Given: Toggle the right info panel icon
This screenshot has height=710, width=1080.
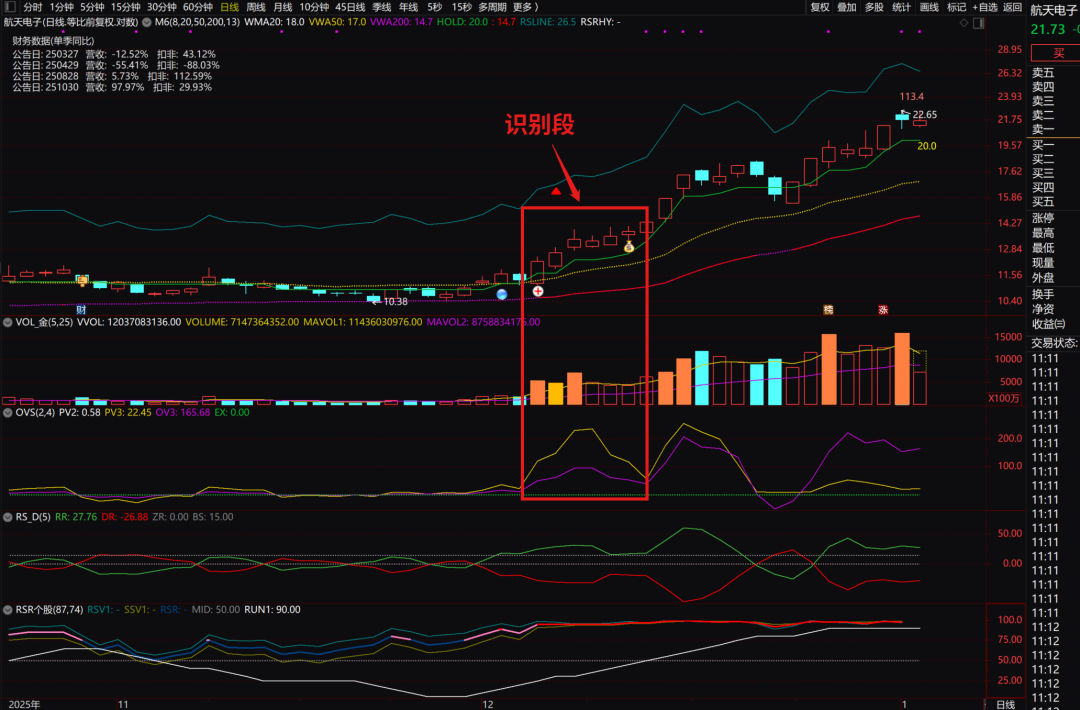Looking at the screenshot, I should click(x=978, y=23).
